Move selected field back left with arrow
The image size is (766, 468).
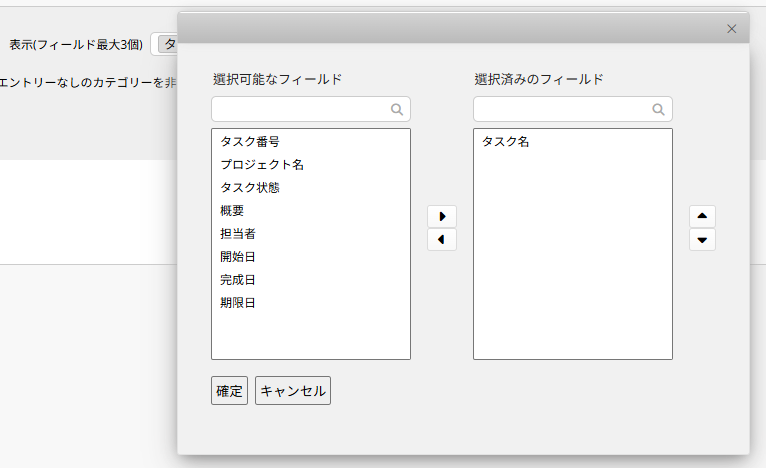point(442,240)
